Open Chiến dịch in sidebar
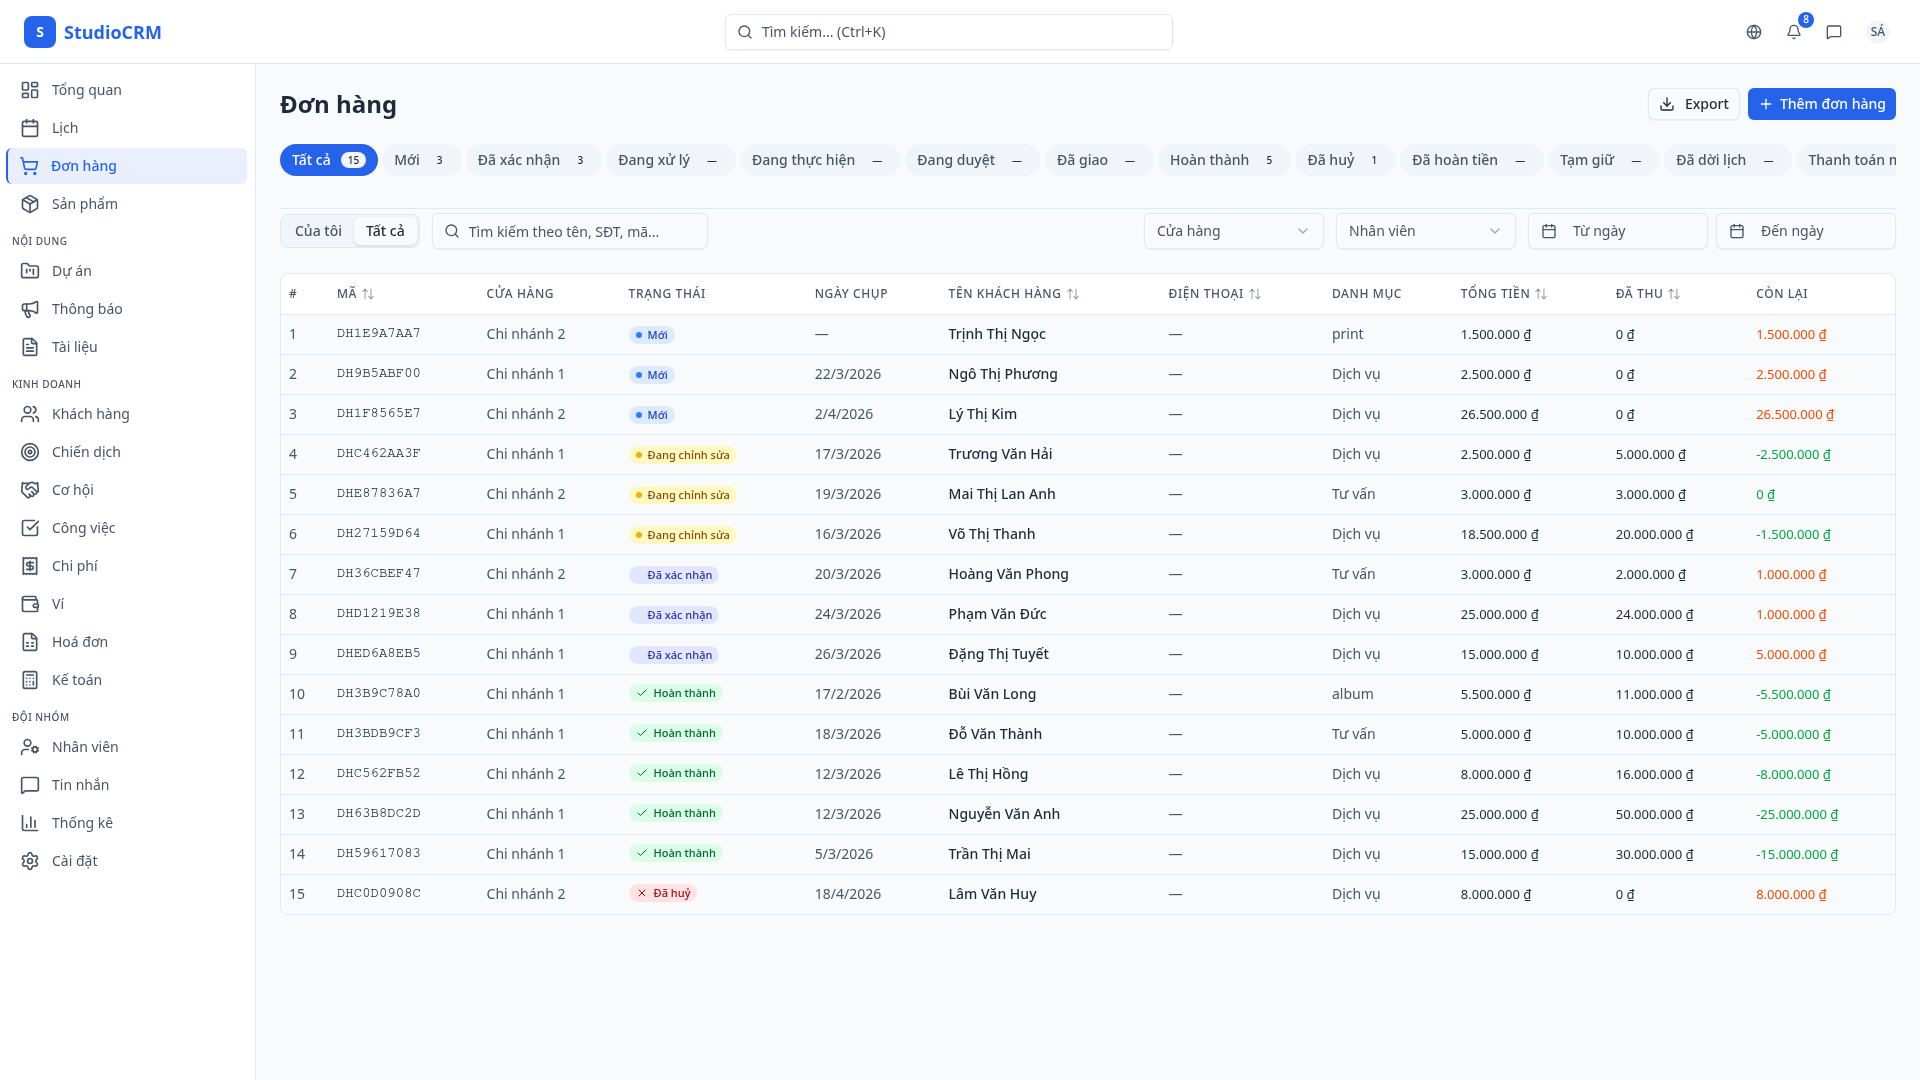Screen dimensions: 1920x1080 point(86,452)
